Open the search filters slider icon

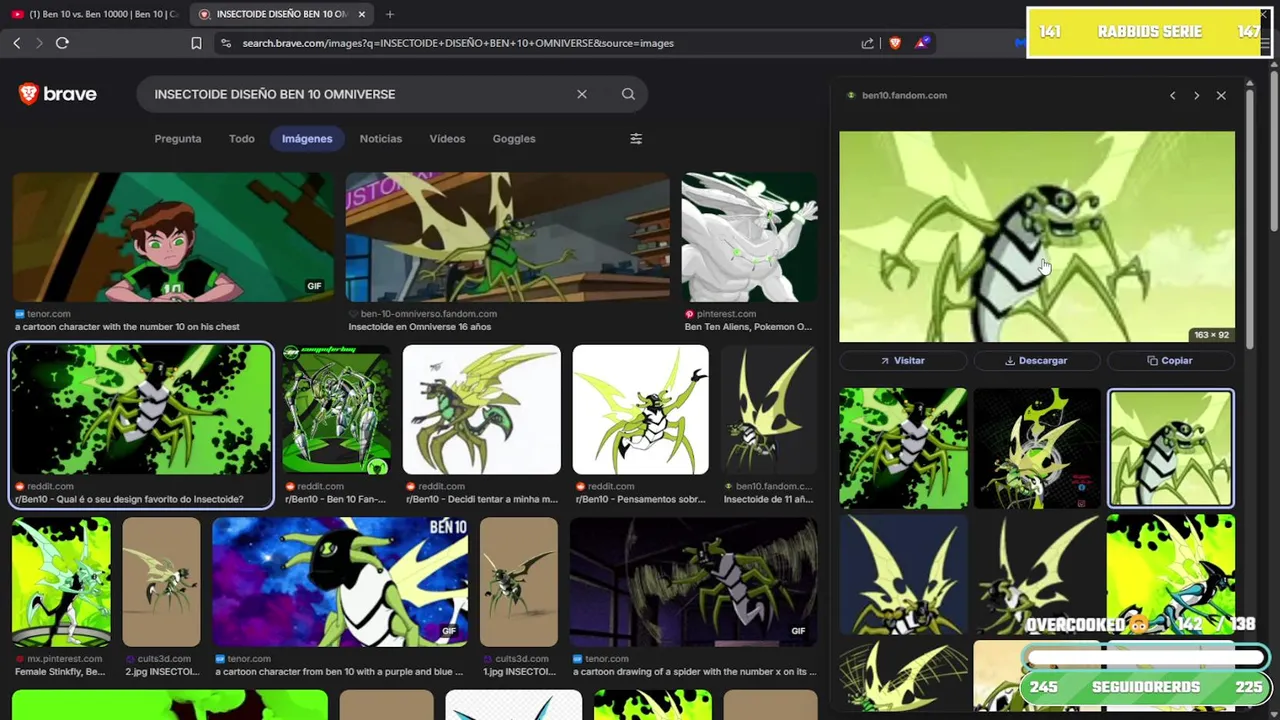point(636,139)
